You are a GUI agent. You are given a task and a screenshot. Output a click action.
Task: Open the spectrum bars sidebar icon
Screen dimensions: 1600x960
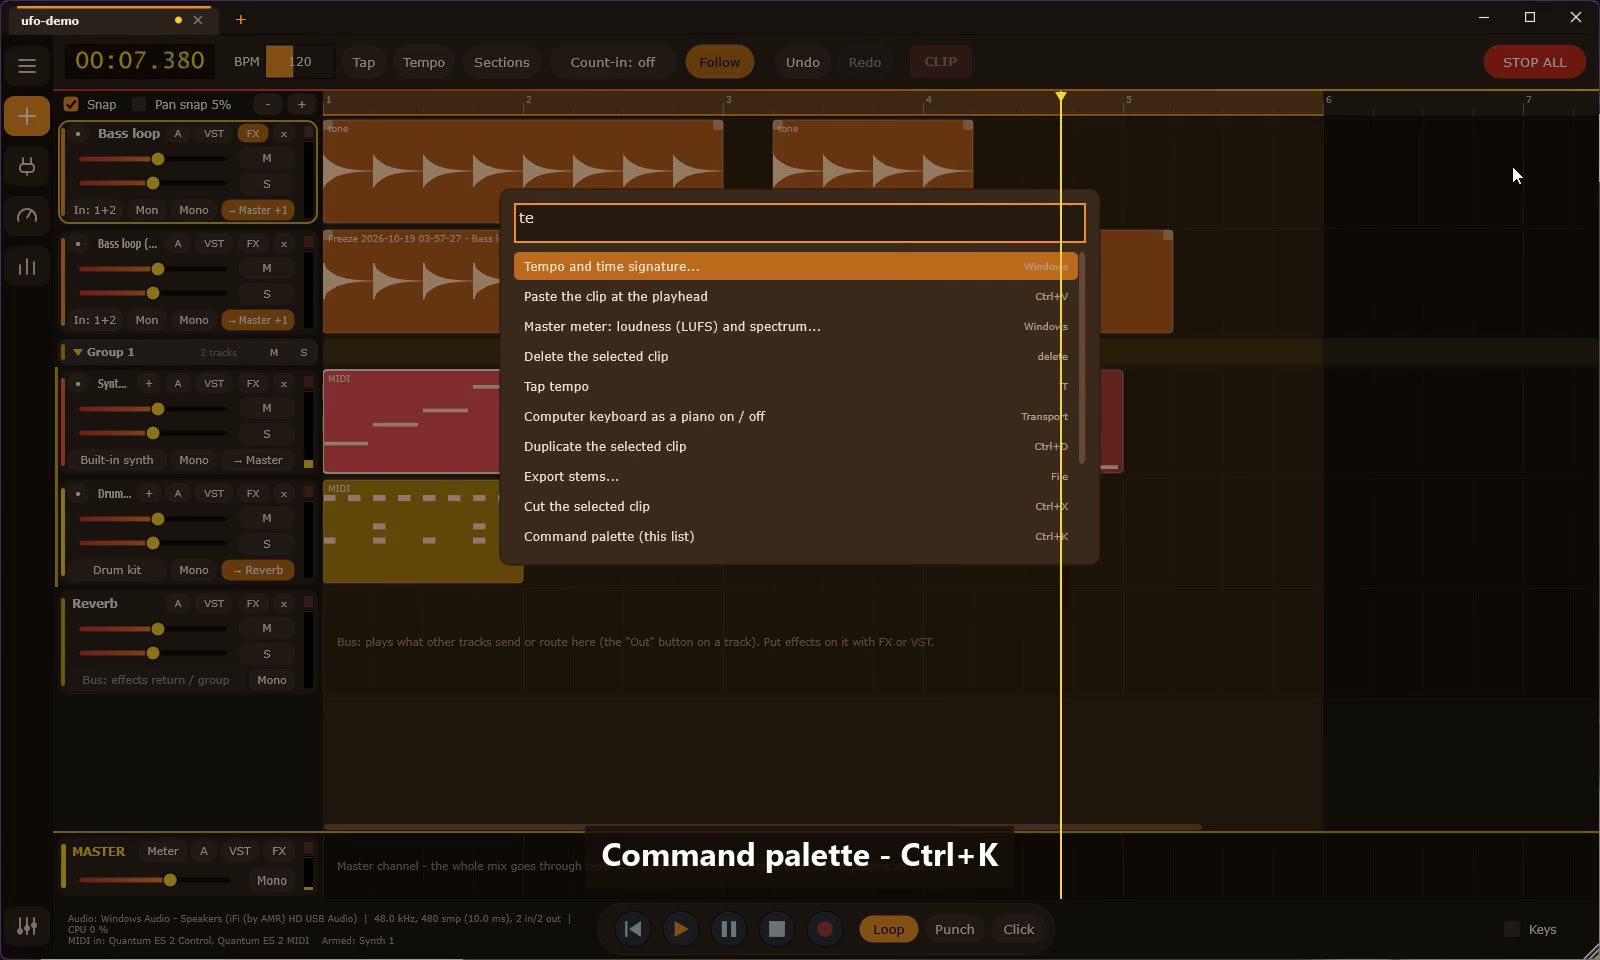point(27,267)
